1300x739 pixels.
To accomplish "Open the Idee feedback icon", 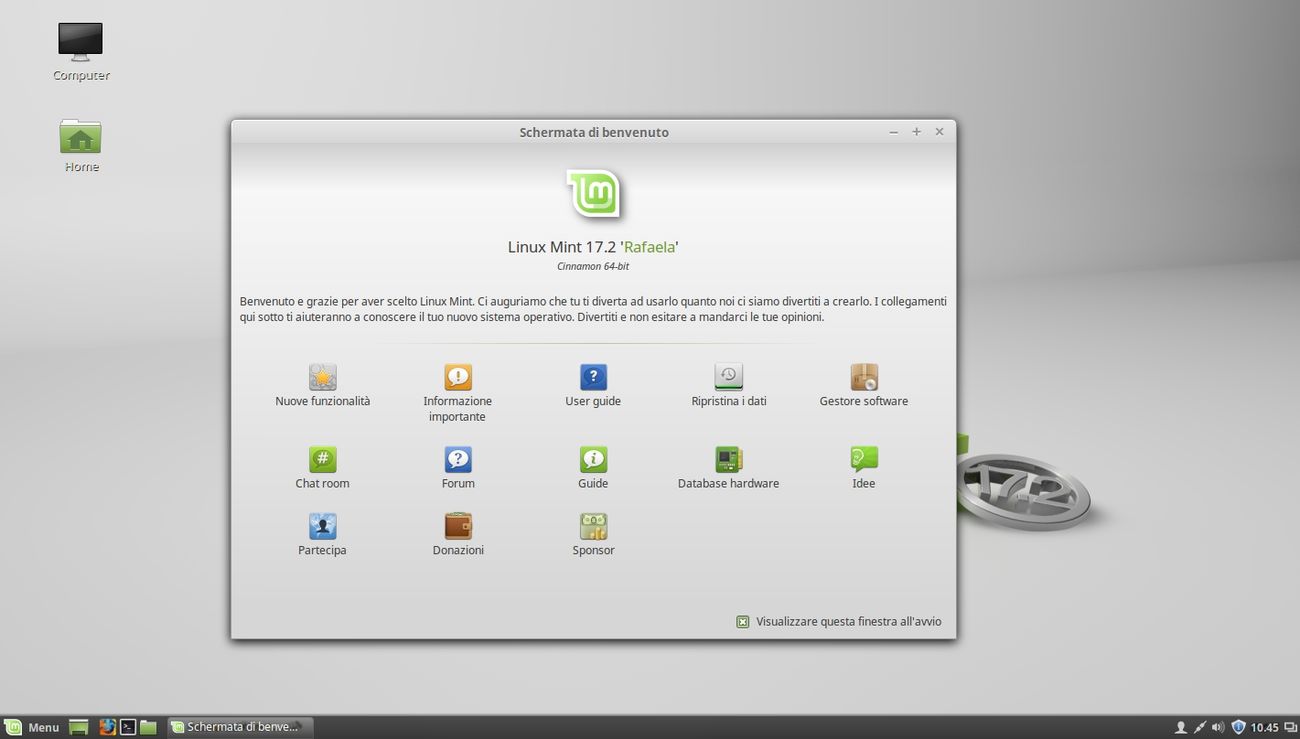I will [863, 465].
